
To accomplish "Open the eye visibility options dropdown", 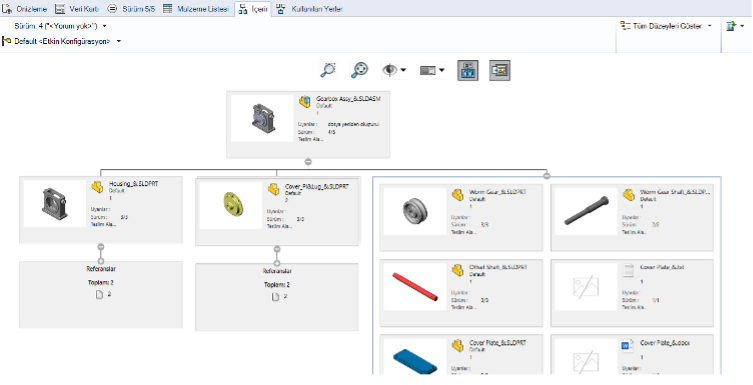I will (394, 70).
